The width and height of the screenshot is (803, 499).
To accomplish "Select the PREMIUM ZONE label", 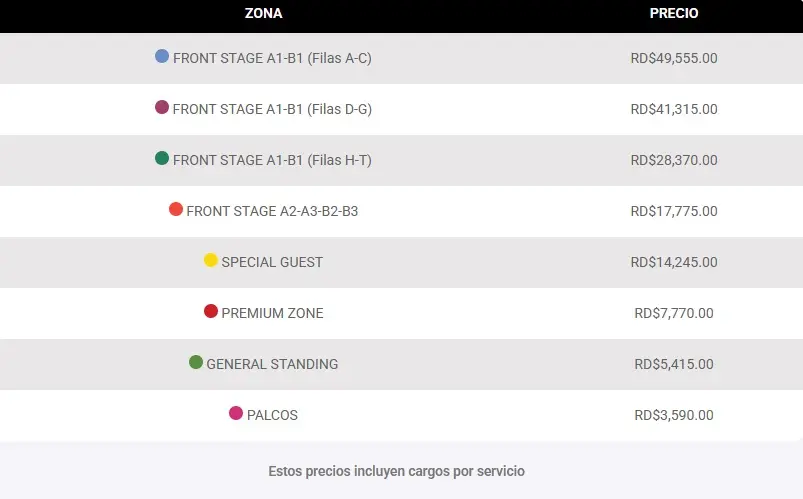I will tap(272, 313).
